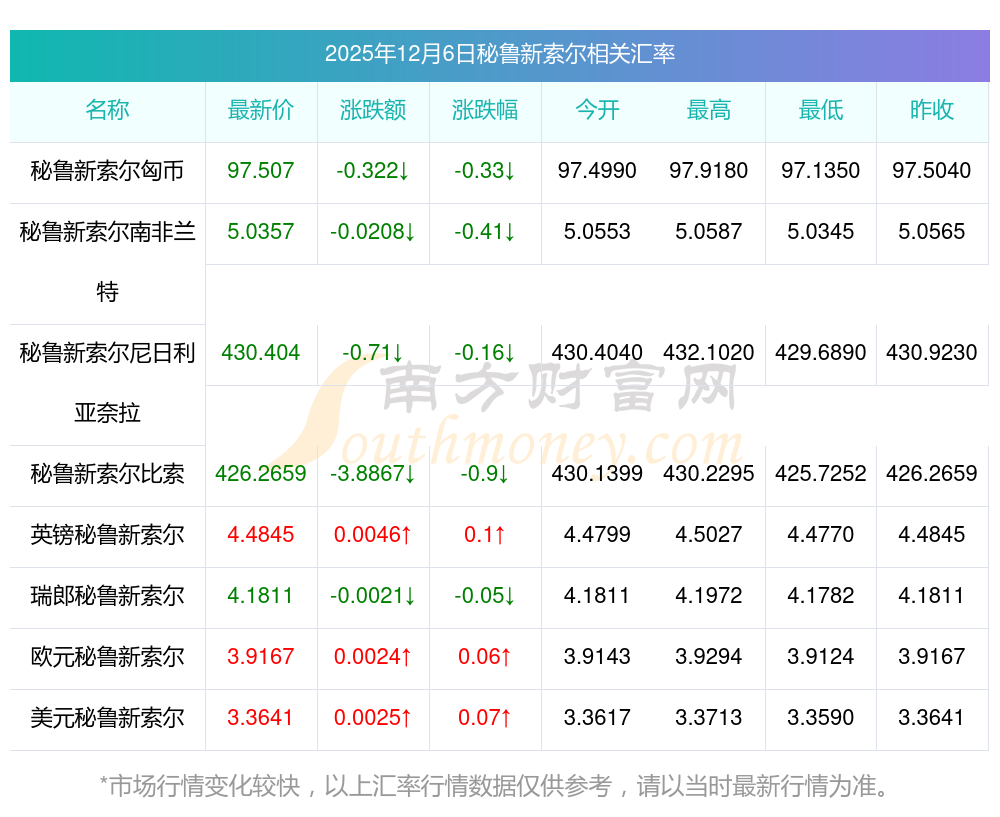
Task: Click change amount 0.0024↑
Action: 373,656
